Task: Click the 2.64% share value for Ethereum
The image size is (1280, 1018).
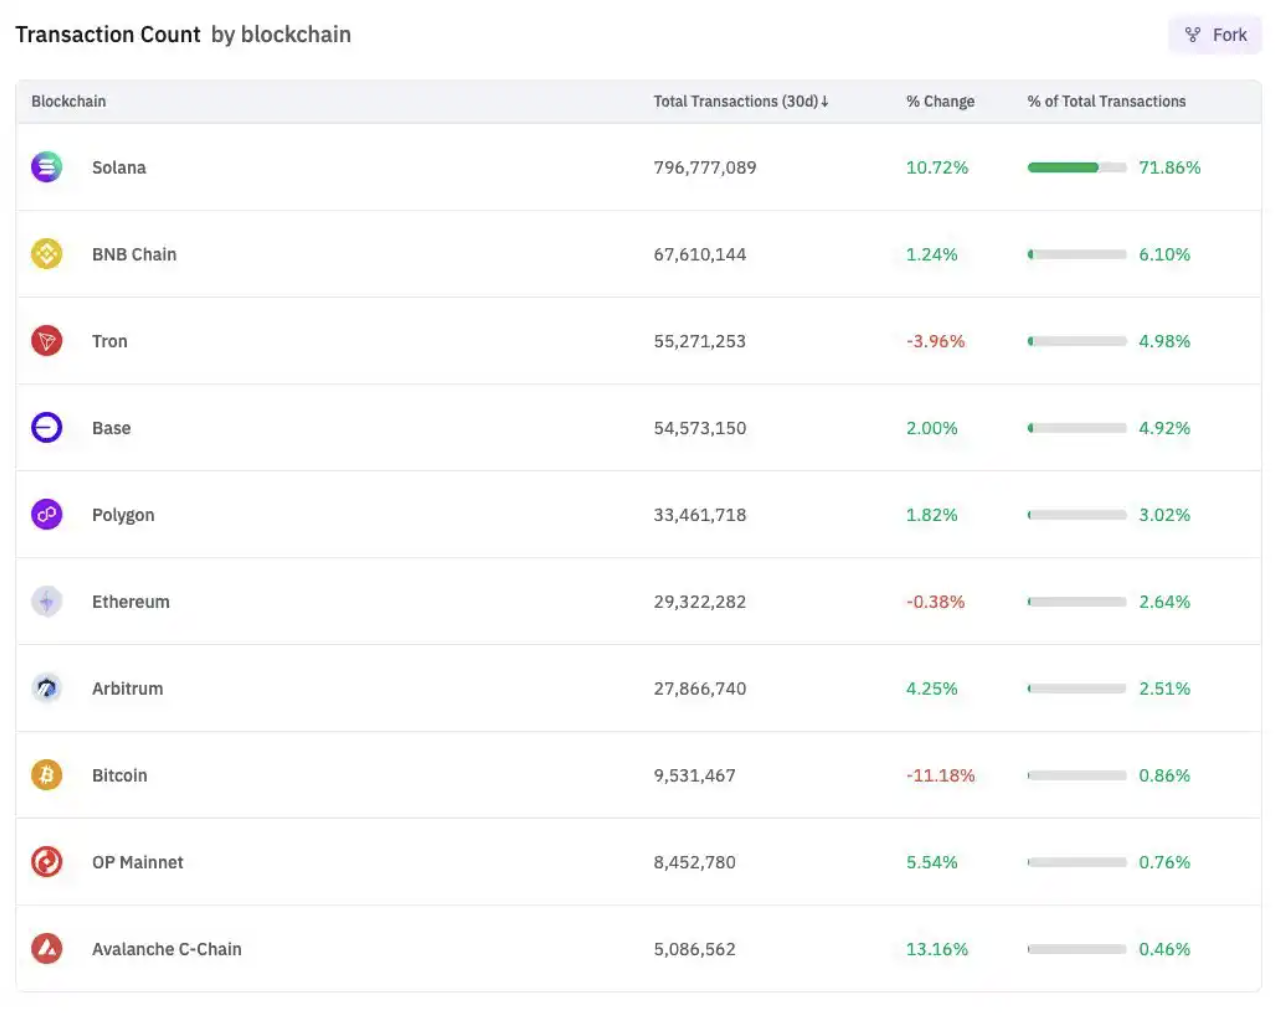Action: (1165, 602)
